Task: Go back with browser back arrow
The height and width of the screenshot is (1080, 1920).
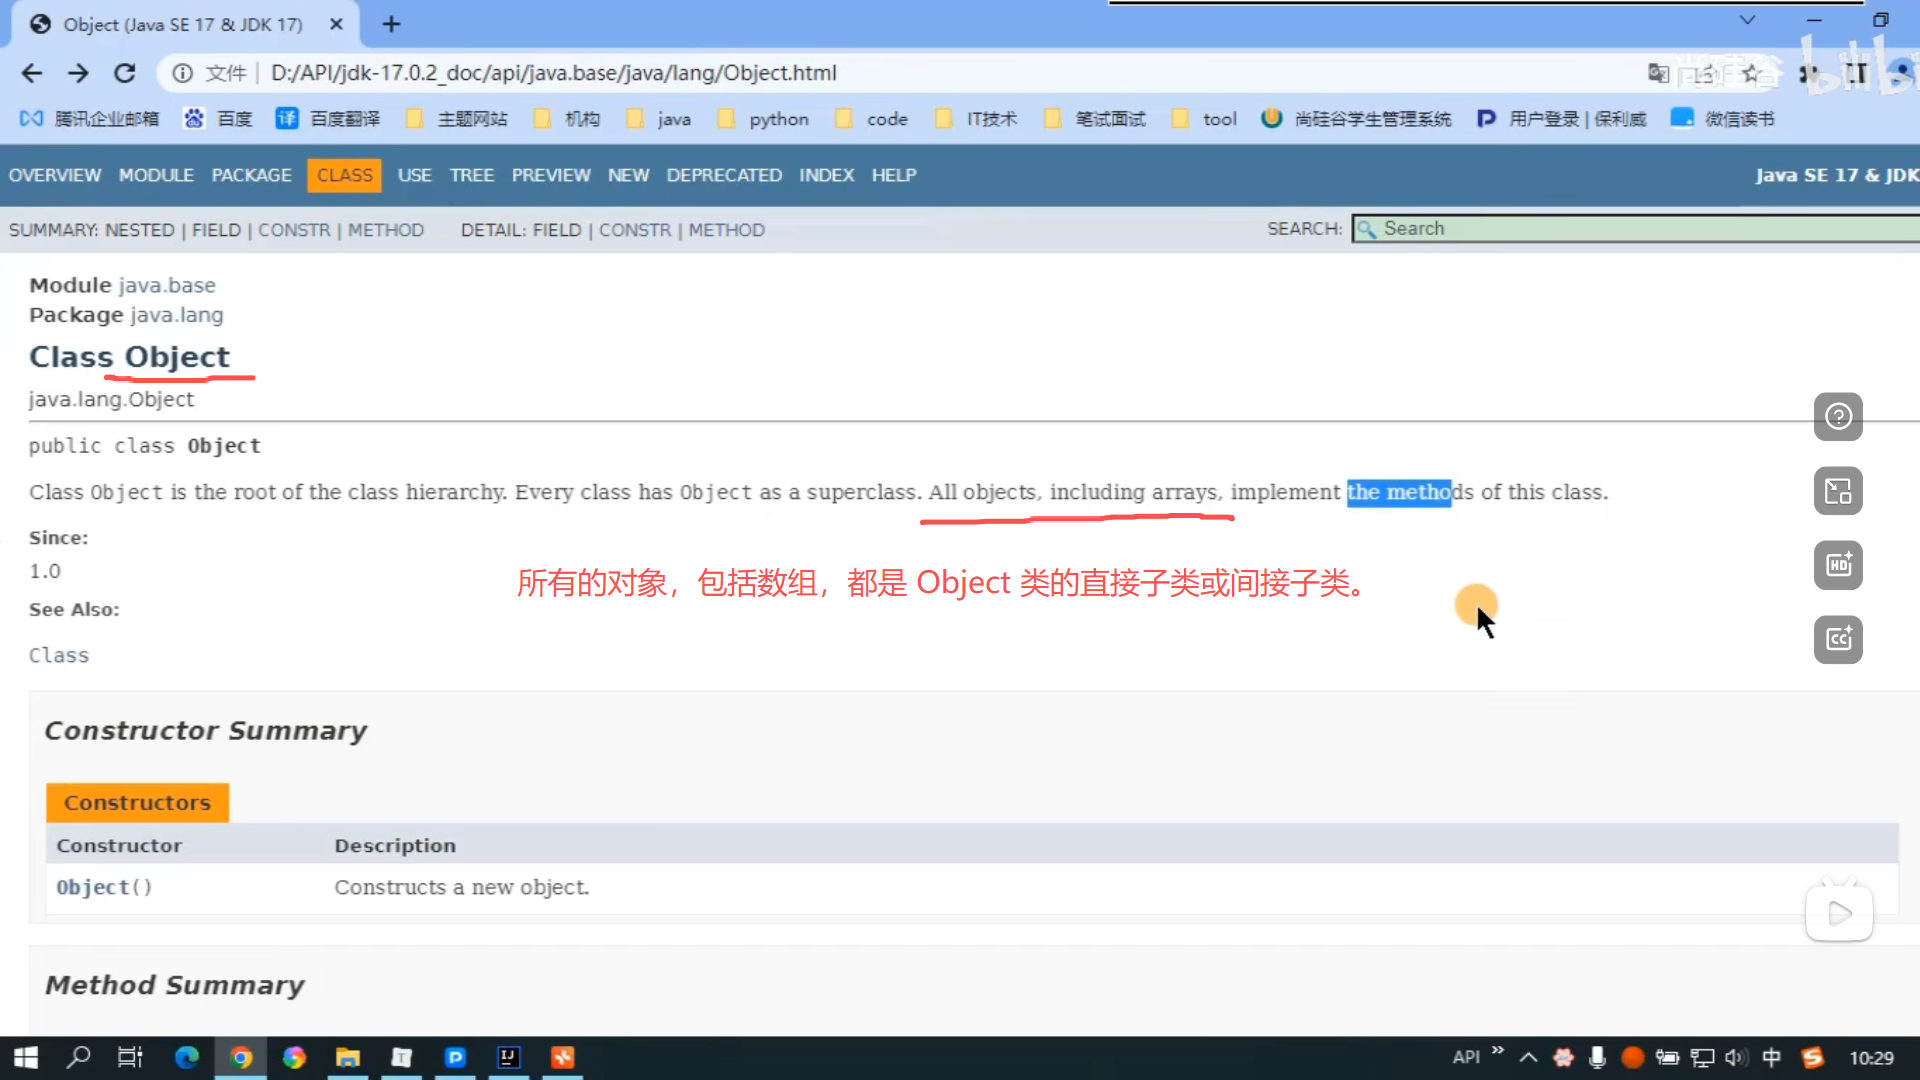Action: point(32,73)
